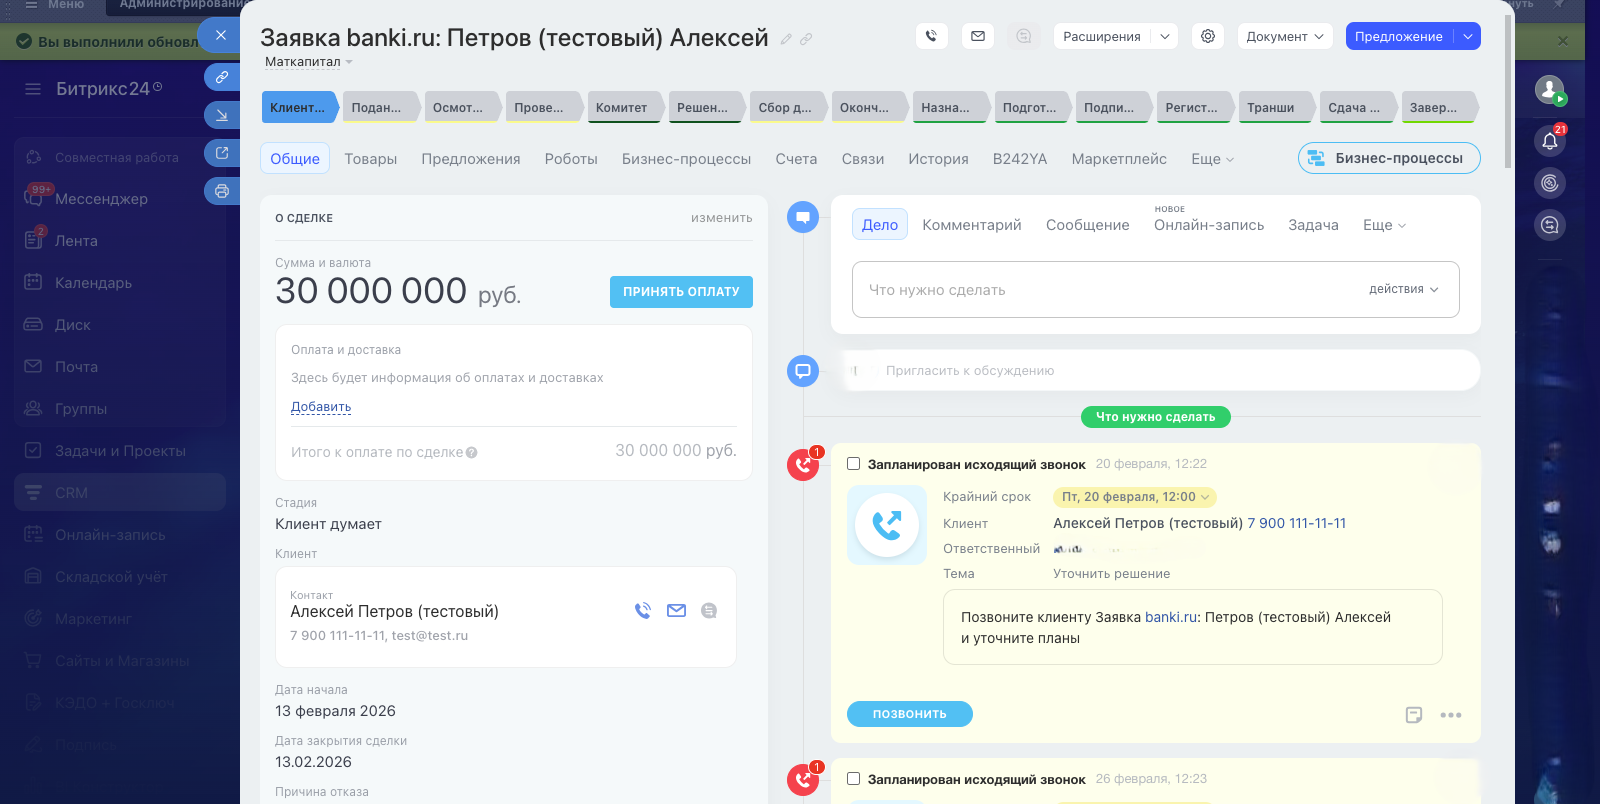
Task: Switch to the Товары tab
Action: (x=370, y=159)
